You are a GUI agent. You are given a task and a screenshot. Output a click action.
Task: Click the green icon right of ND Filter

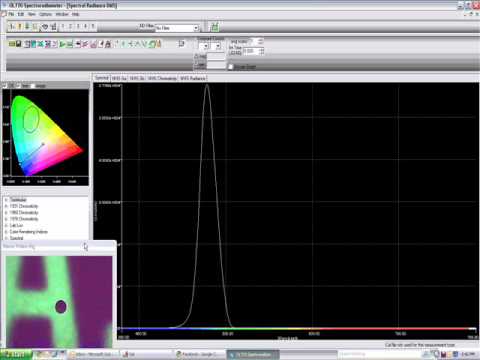point(215,27)
